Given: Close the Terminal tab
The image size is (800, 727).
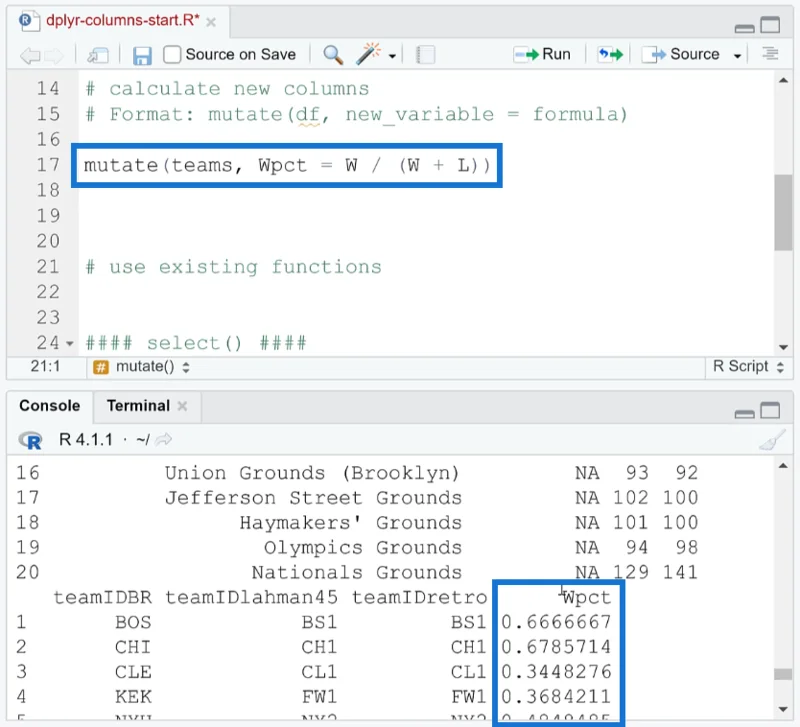Looking at the screenshot, I should [x=182, y=406].
